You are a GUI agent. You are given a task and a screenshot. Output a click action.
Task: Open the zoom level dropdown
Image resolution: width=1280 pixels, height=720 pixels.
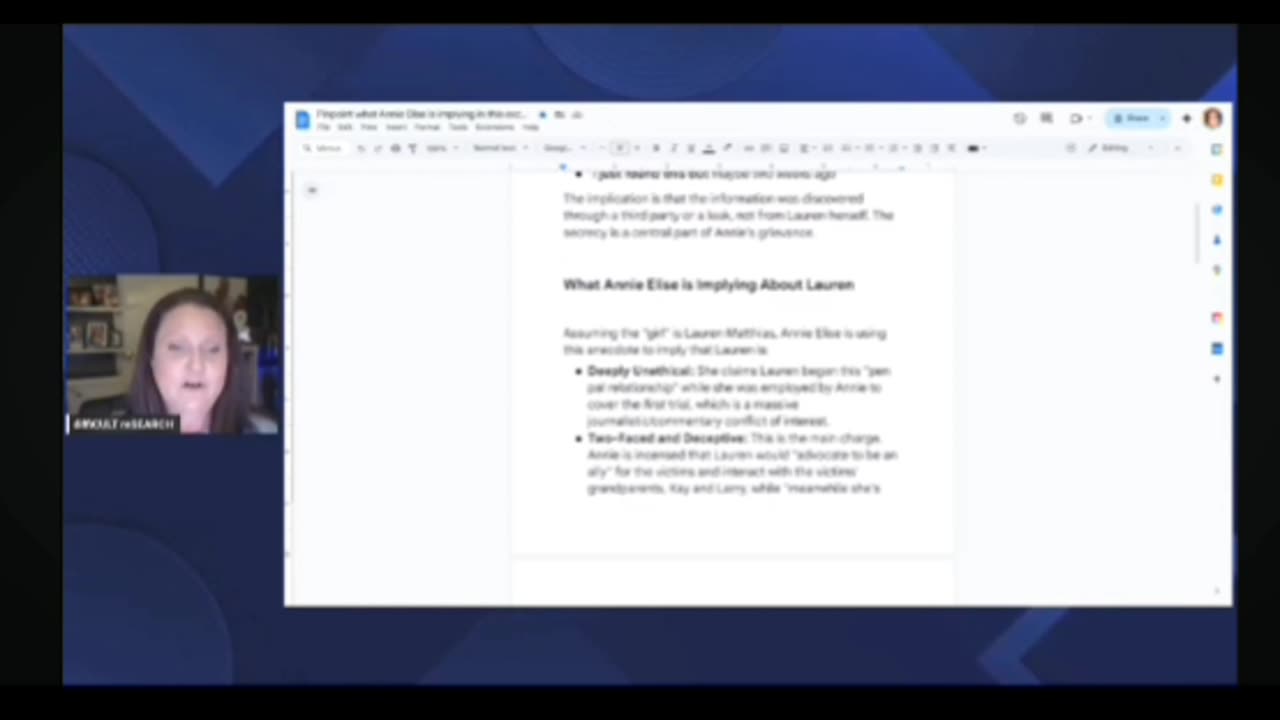(x=443, y=148)
